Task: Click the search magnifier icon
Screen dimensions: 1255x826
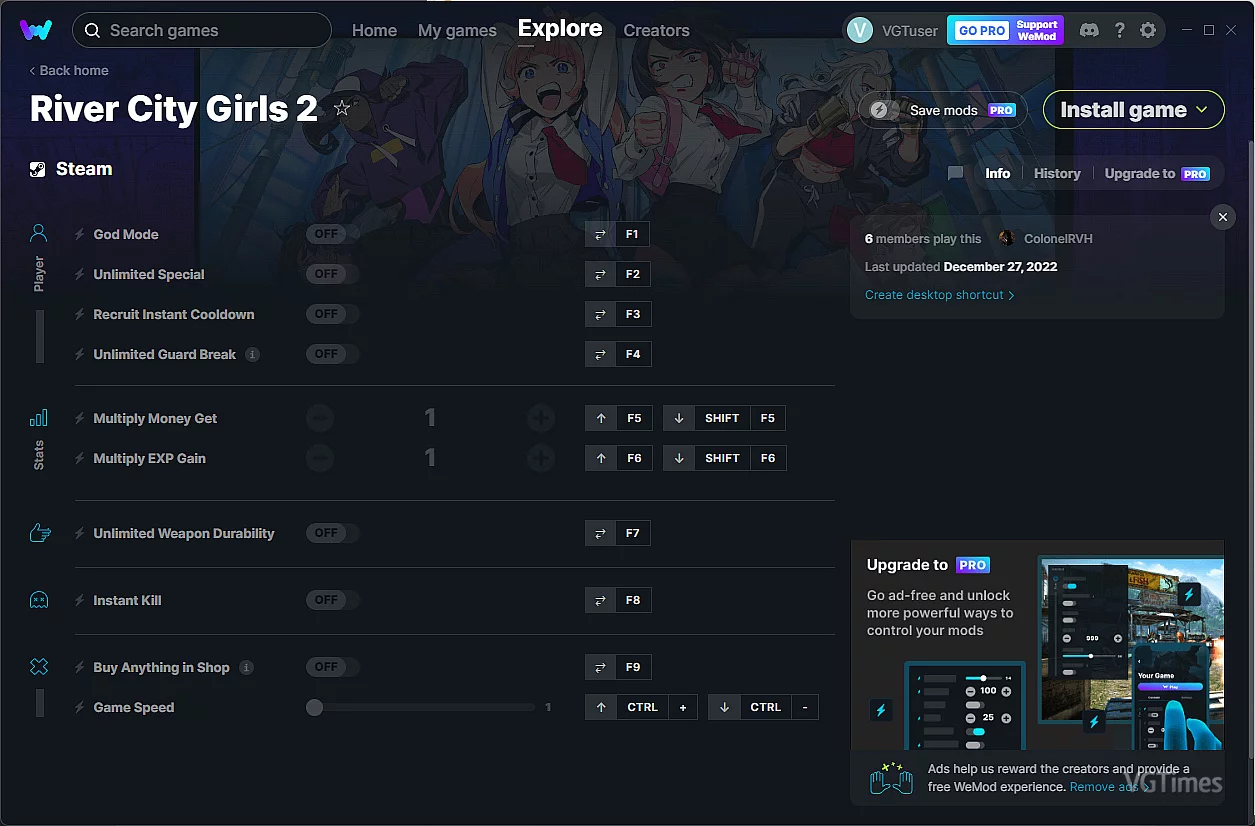Action: [x=92, y=30]
